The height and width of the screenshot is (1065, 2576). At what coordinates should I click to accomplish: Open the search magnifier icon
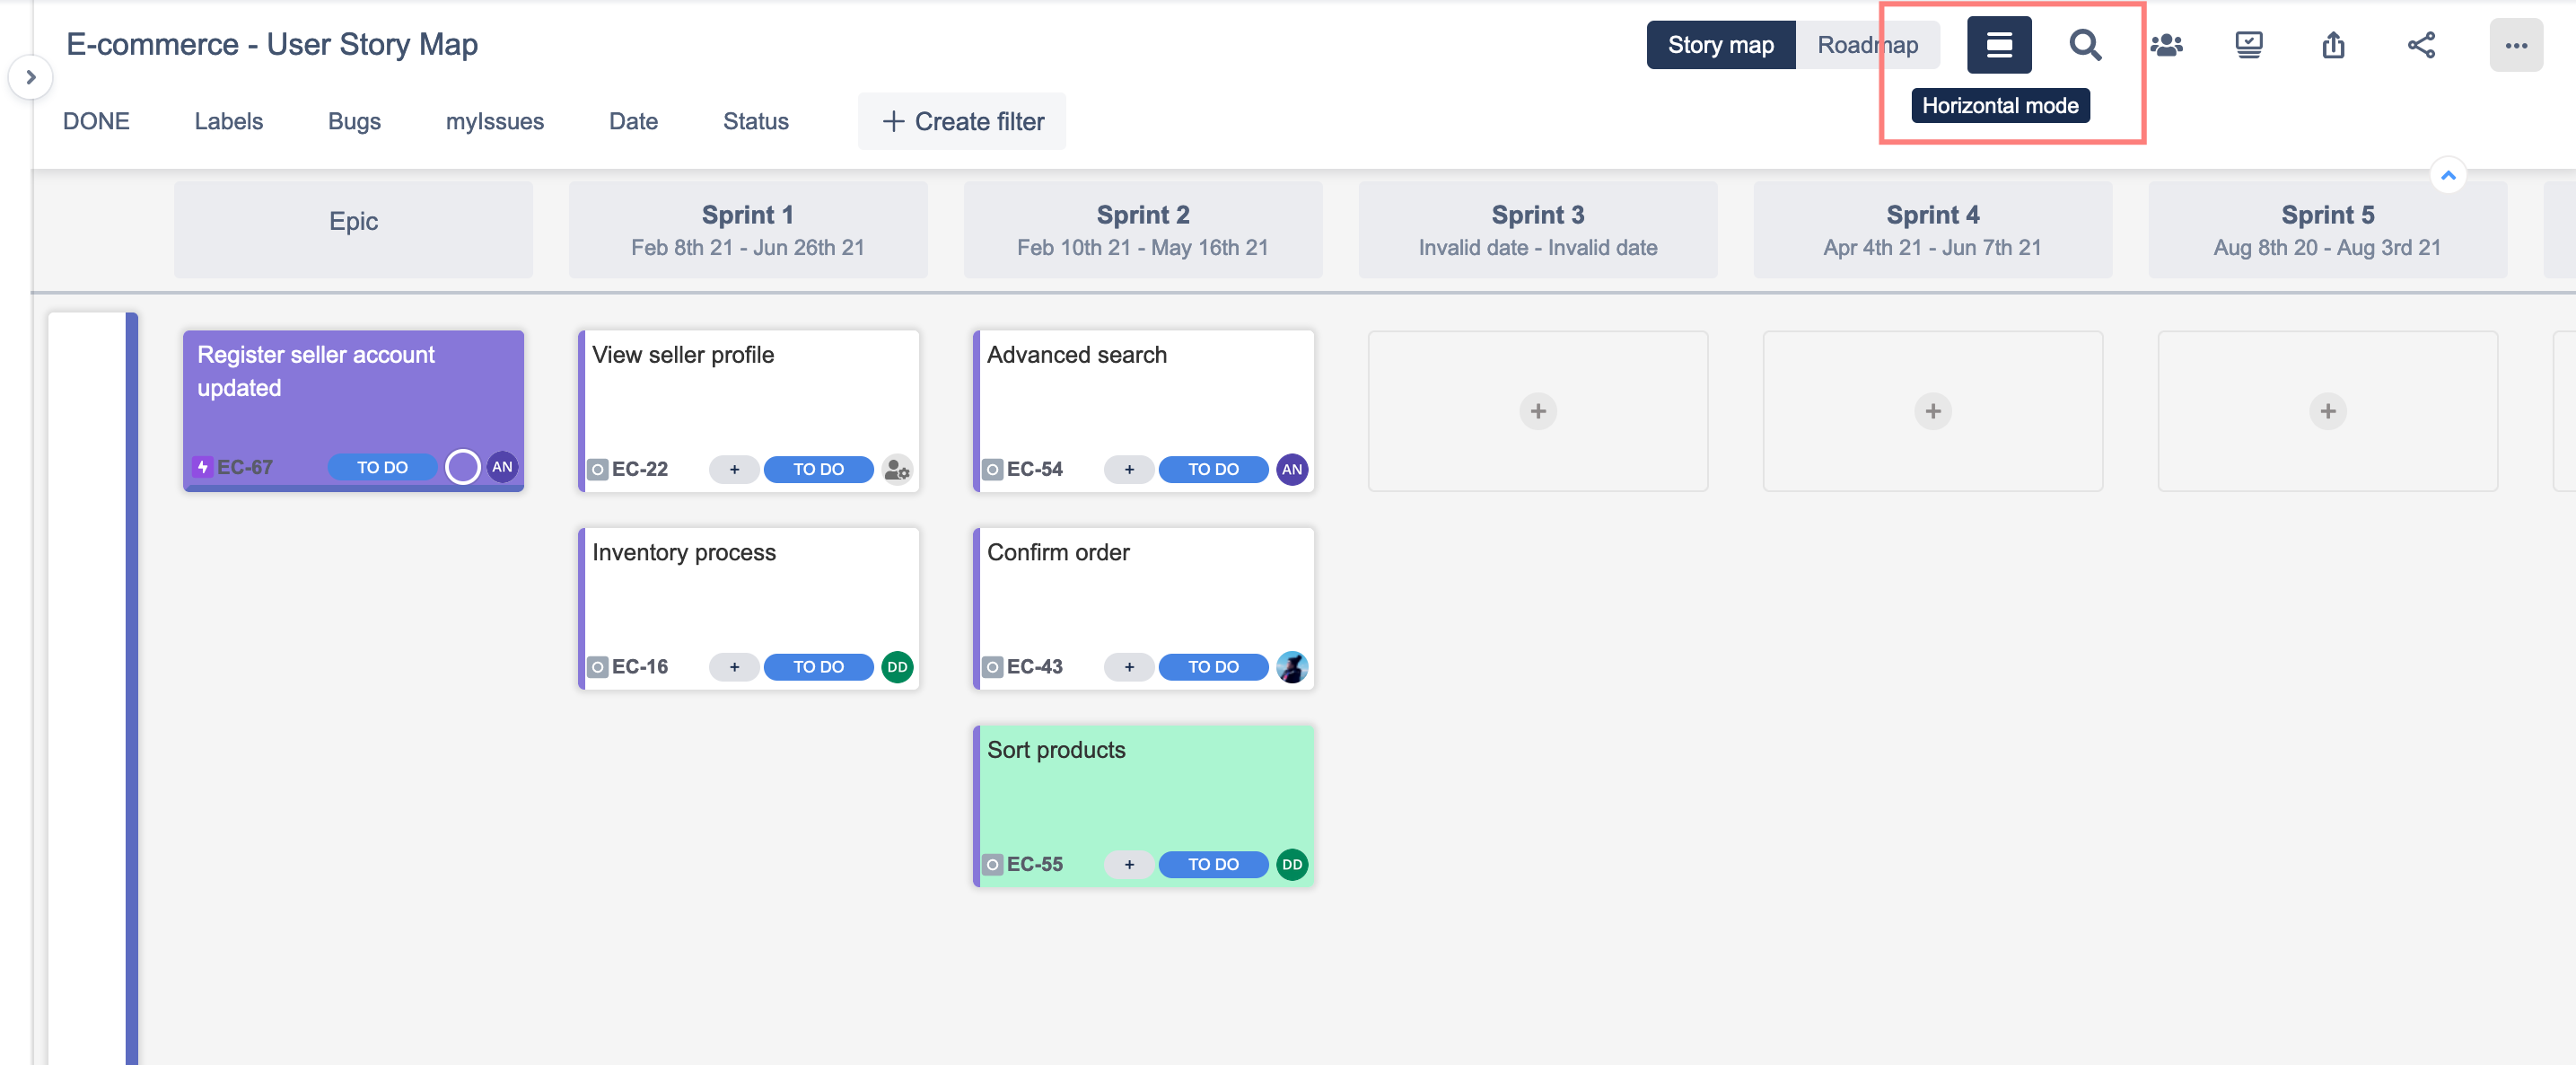2084,45
